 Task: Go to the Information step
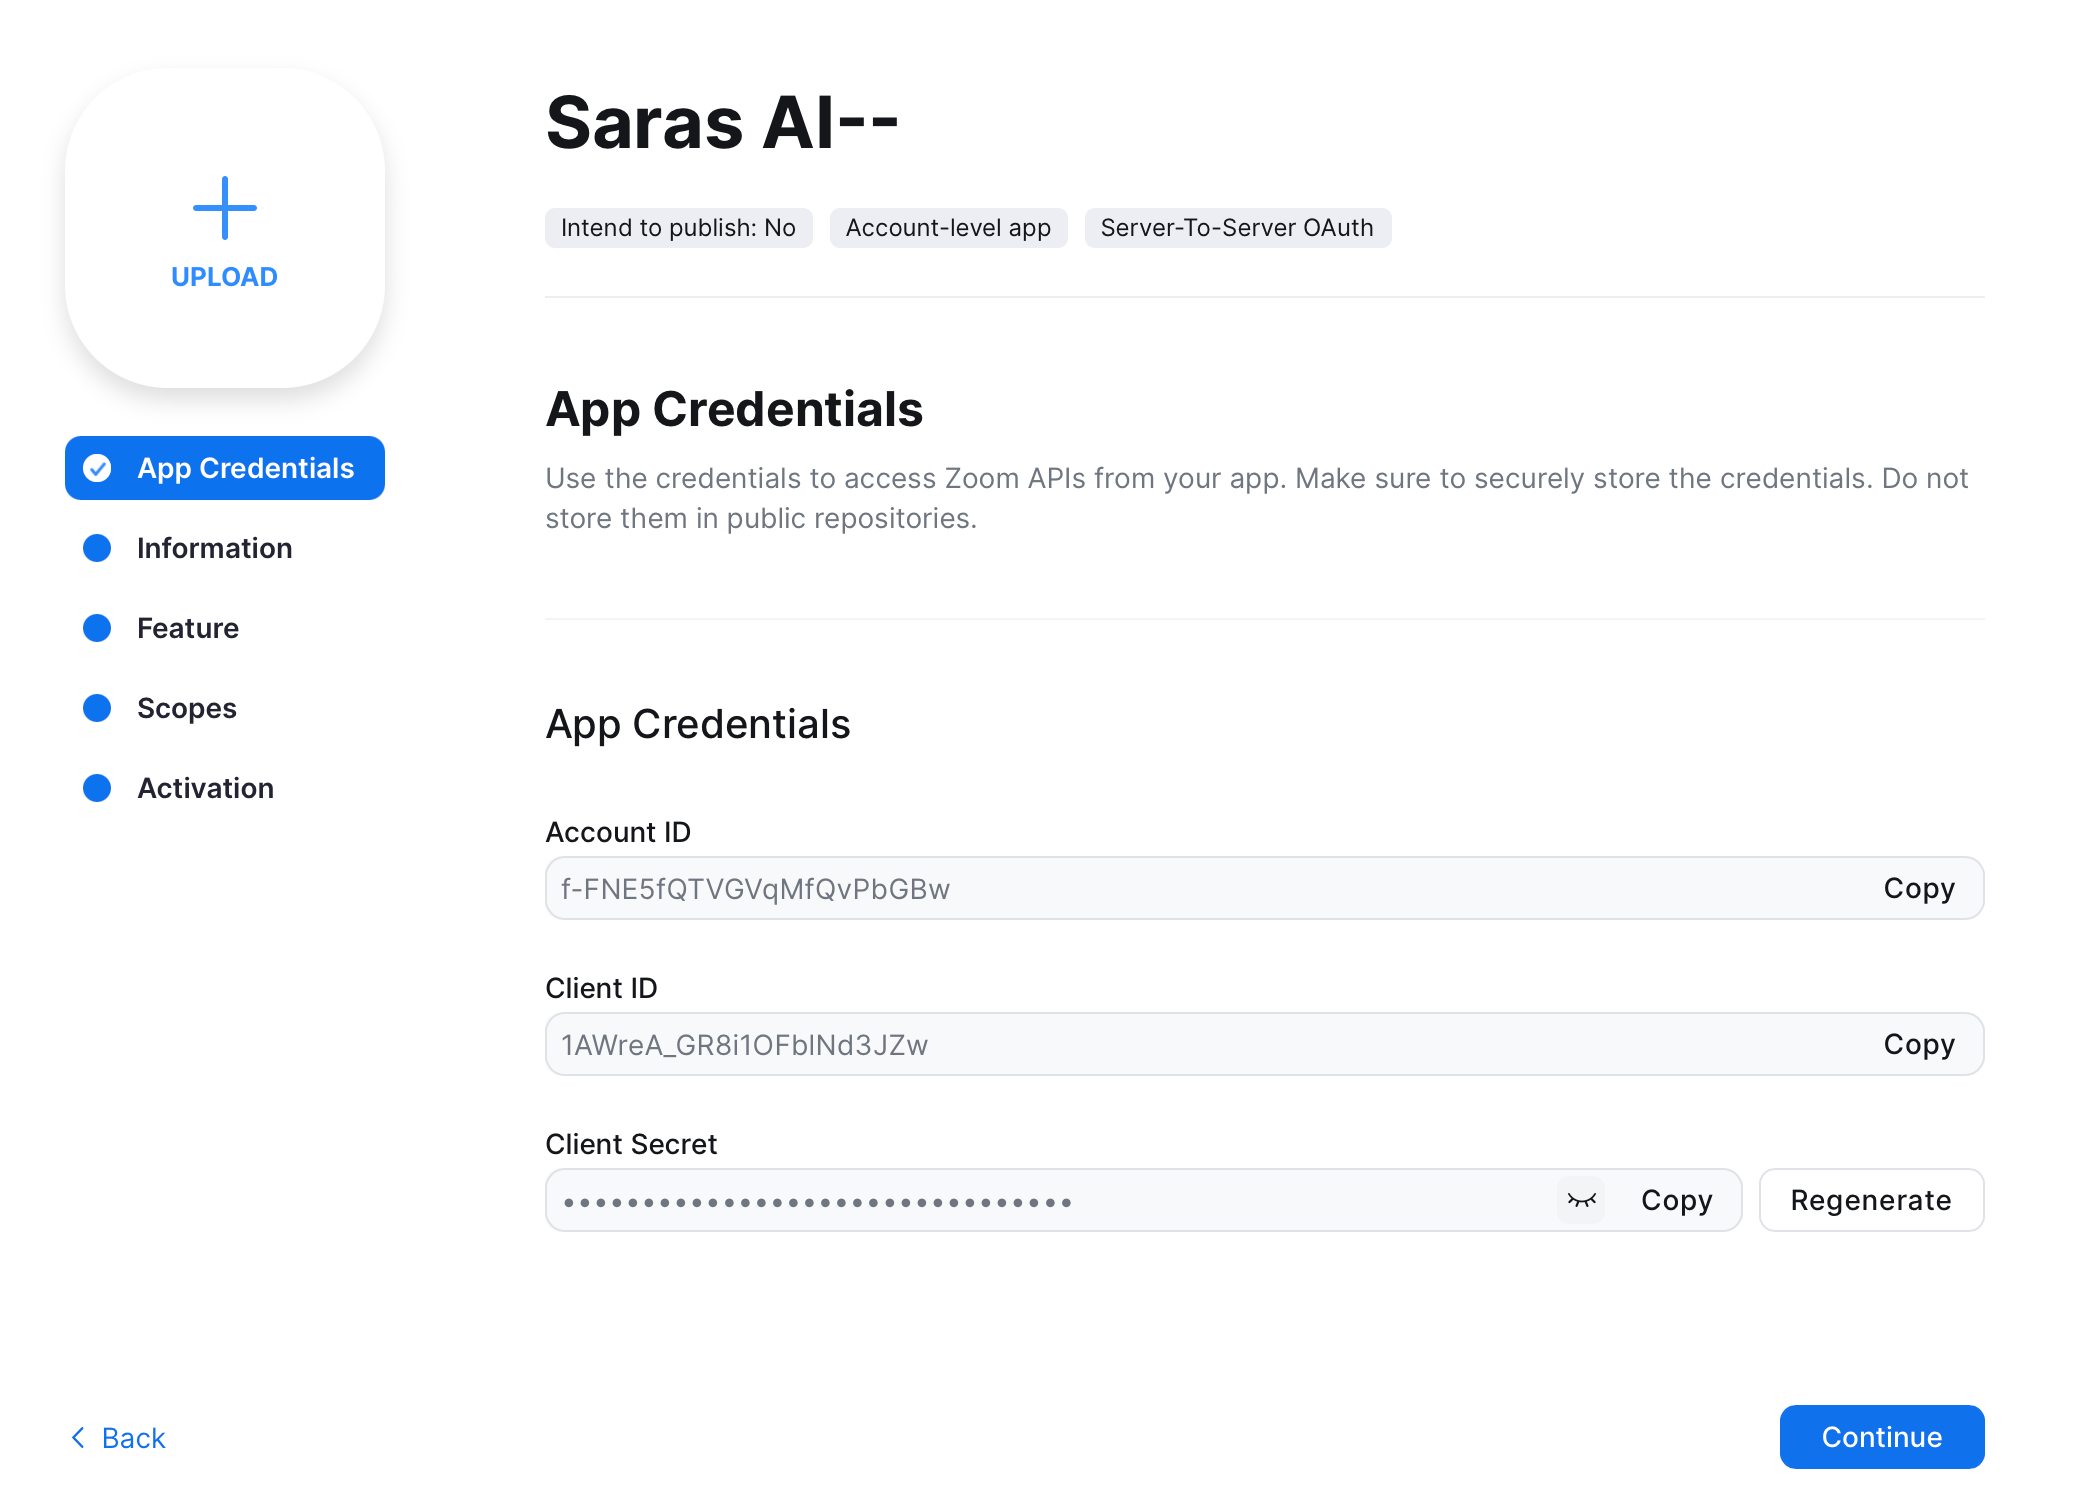(x=214, y=548)
